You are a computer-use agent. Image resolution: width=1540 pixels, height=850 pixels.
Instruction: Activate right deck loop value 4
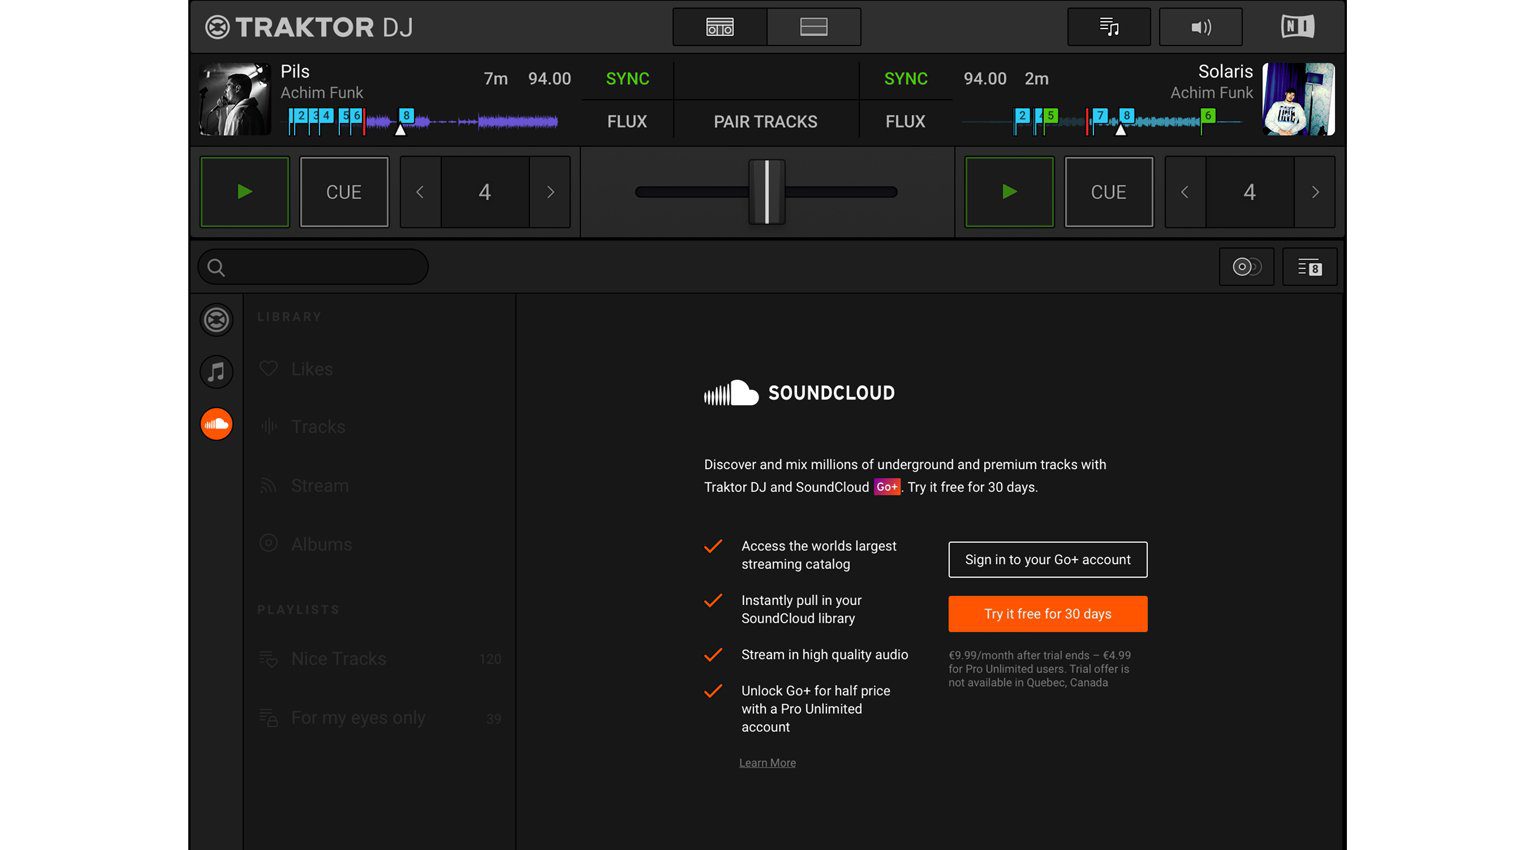(1249, 192)
